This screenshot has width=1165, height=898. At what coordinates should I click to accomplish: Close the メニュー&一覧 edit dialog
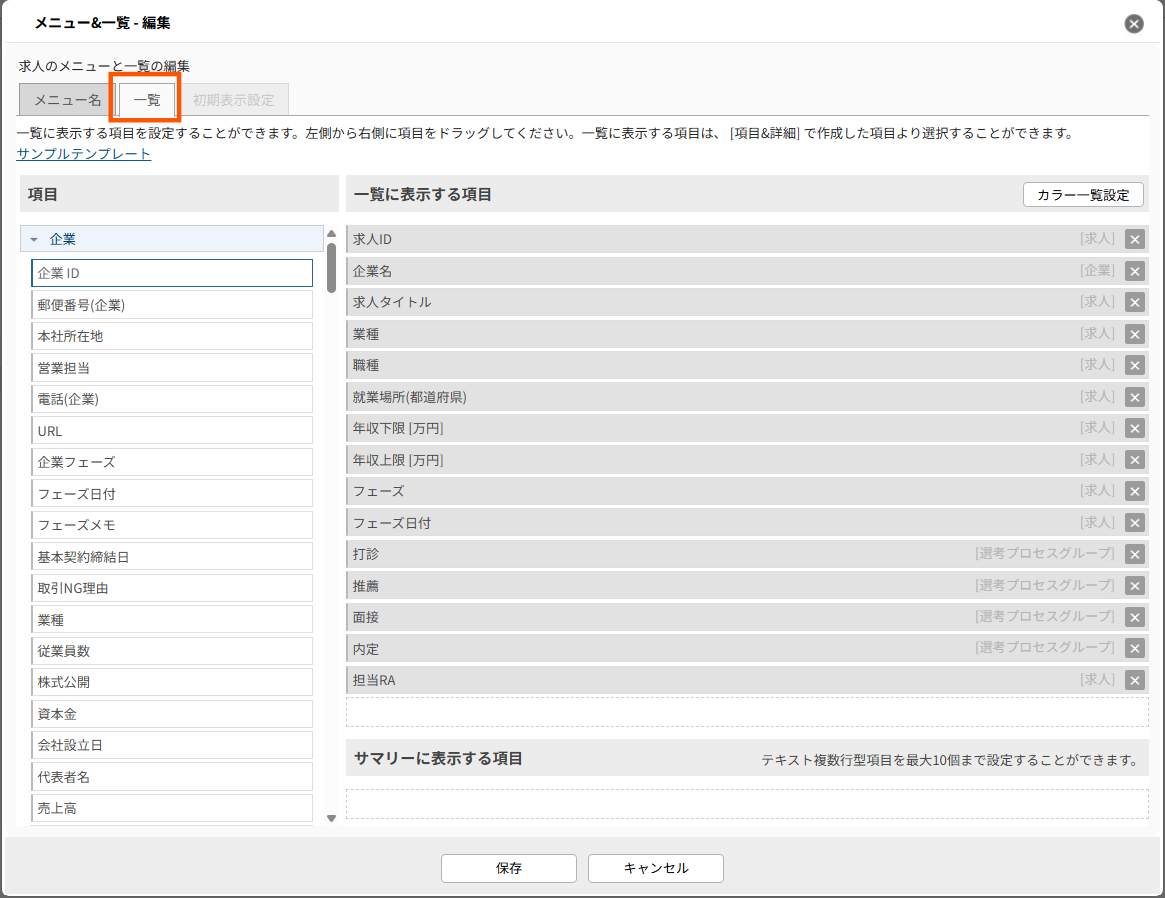coord(1134,24)
